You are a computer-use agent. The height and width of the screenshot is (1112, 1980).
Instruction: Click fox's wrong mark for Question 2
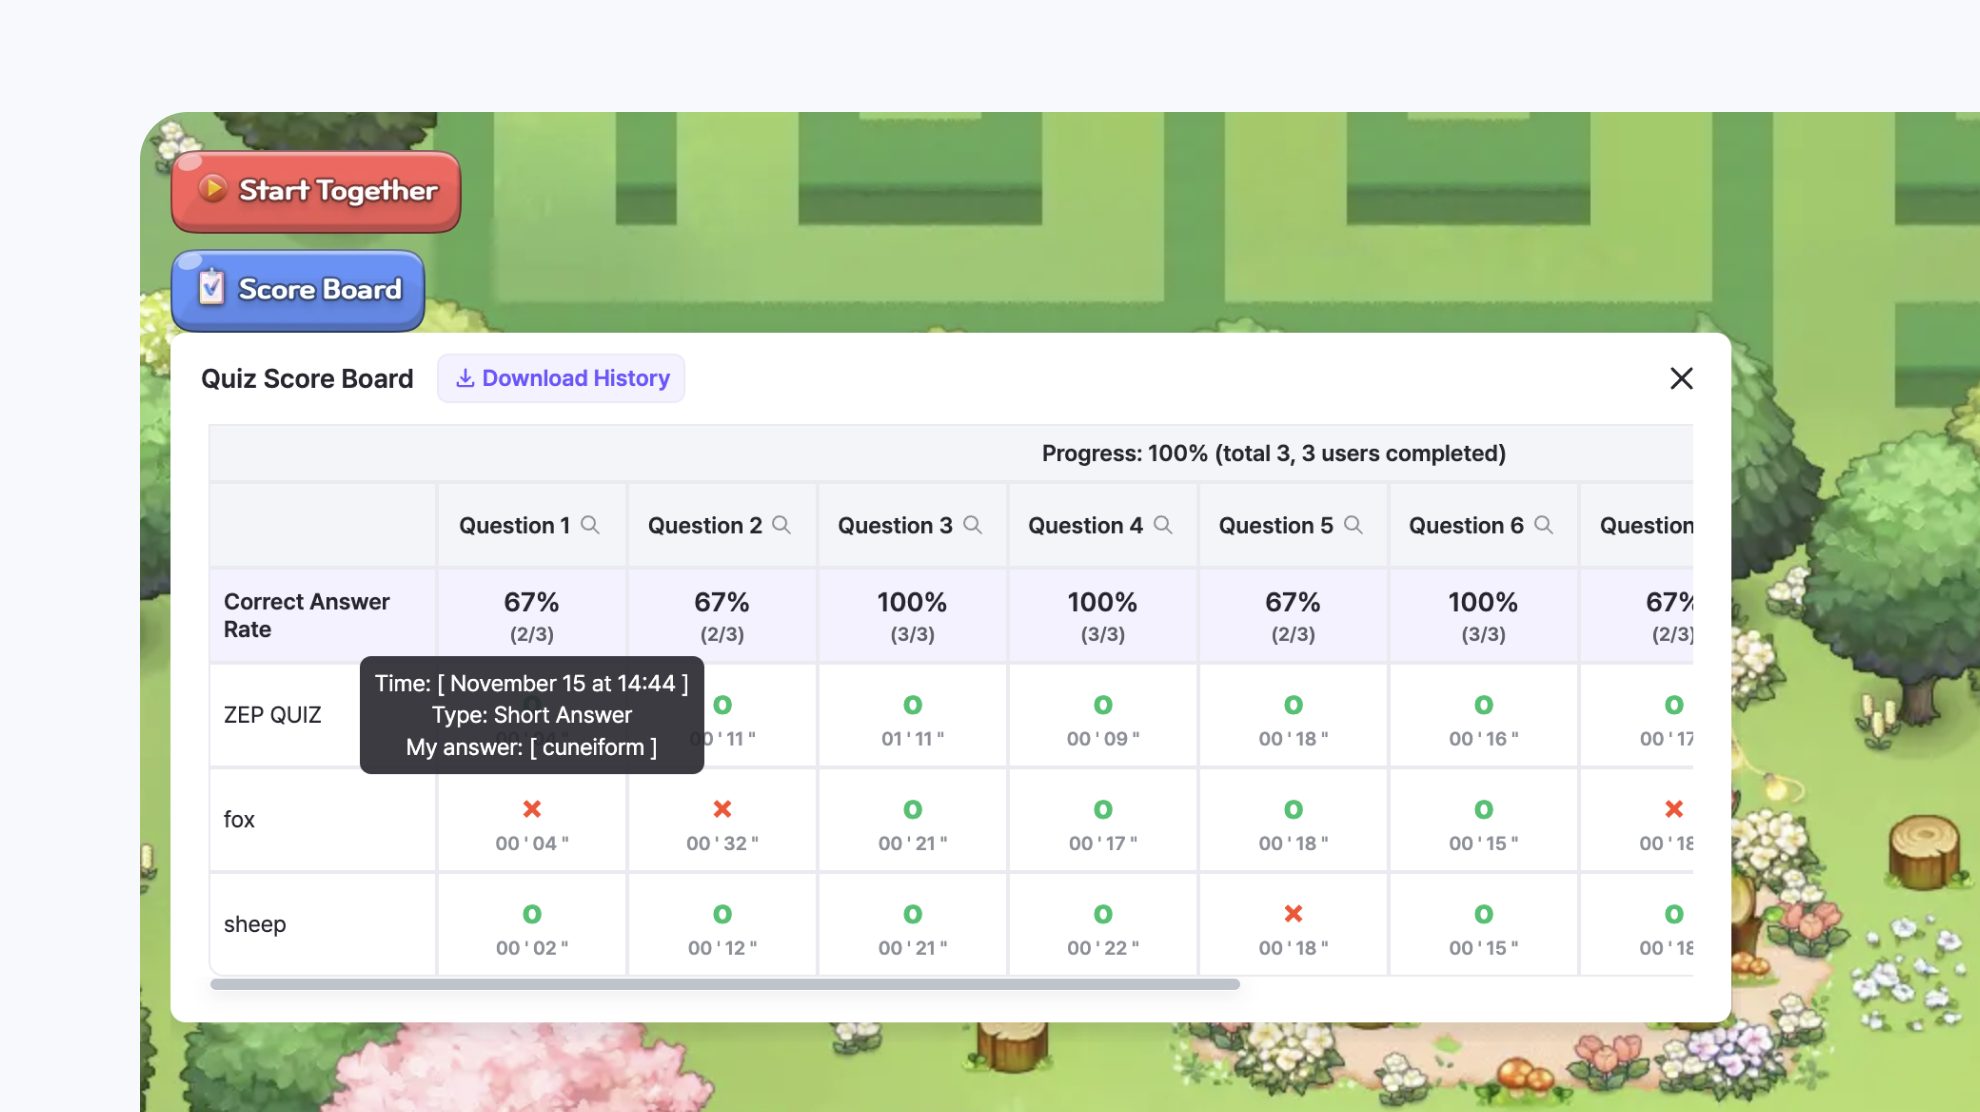722,809
